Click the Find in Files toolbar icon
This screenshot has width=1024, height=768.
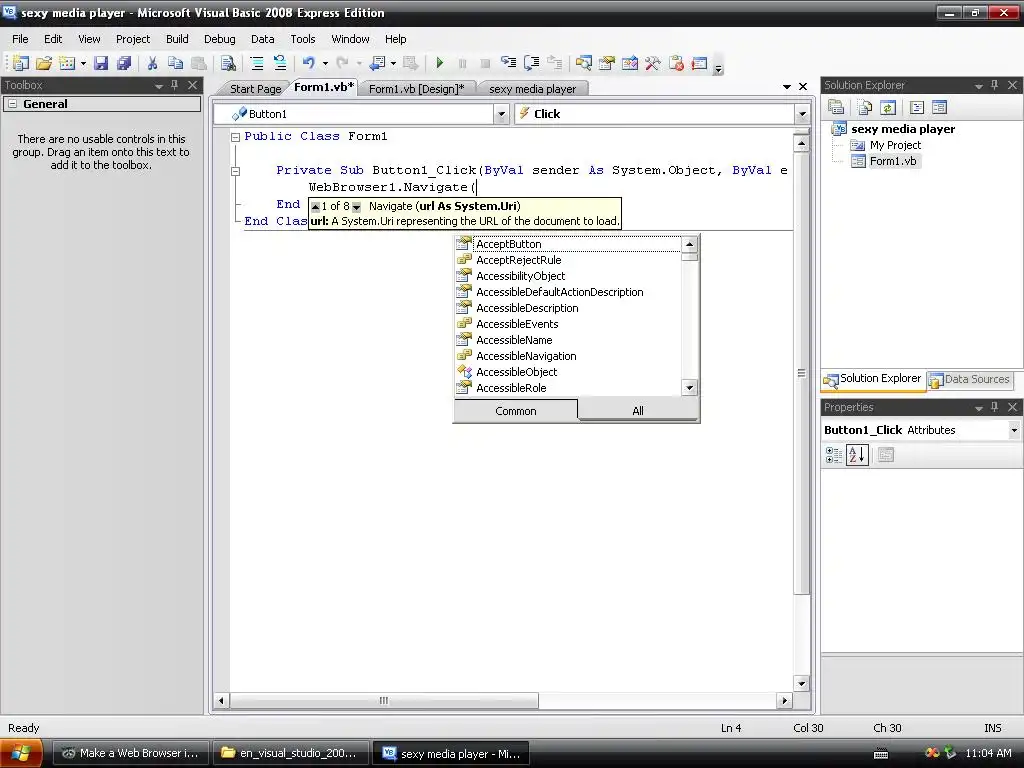tap(227, 63)
